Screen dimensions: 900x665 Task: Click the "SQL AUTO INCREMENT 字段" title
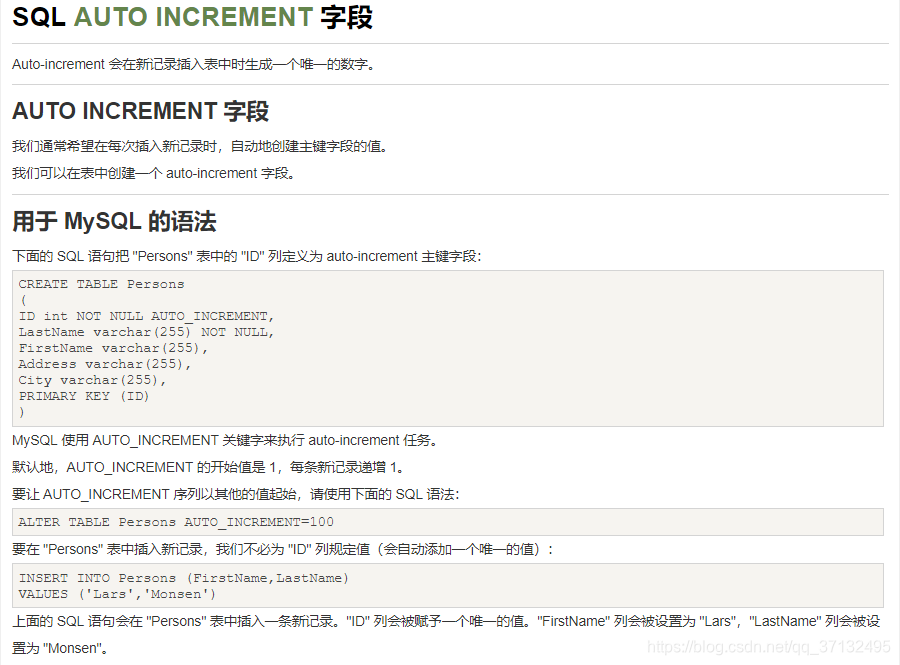192,17
